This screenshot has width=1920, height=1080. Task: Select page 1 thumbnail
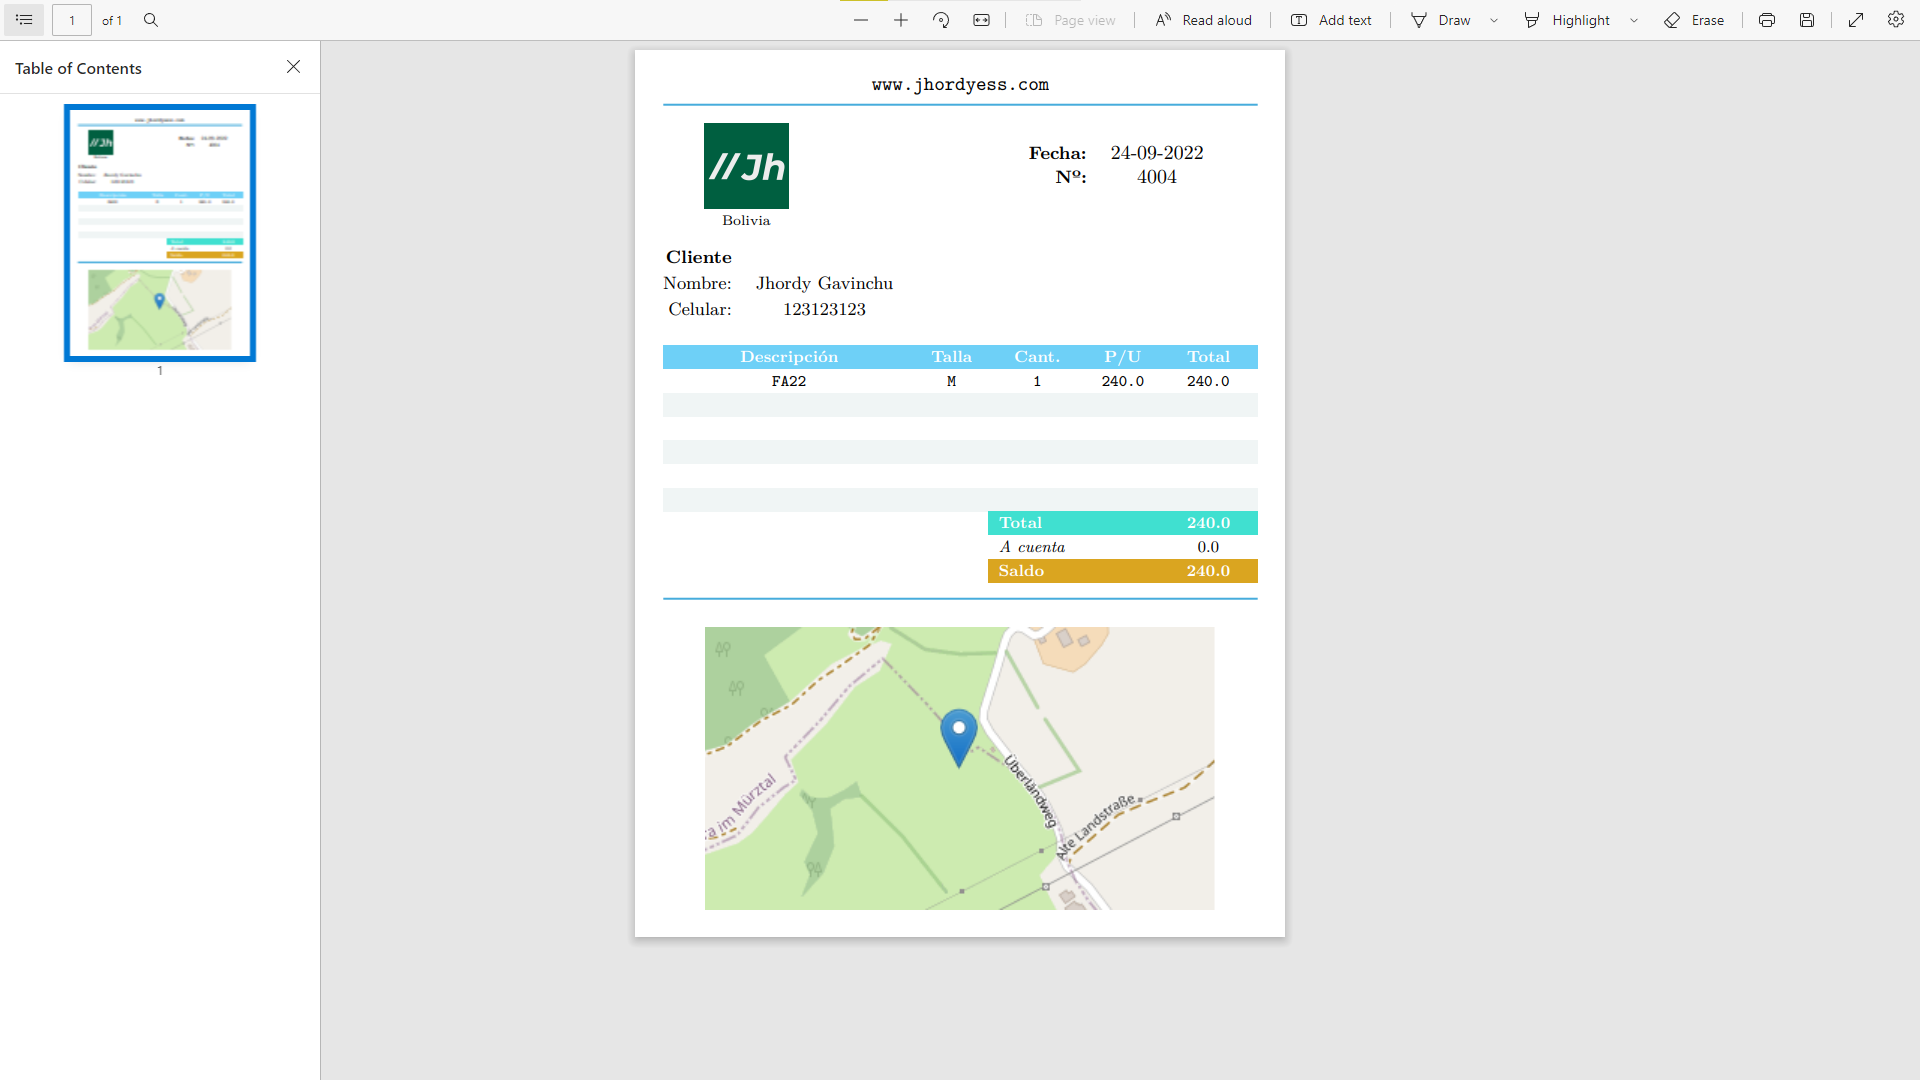(x=159, y=232)
